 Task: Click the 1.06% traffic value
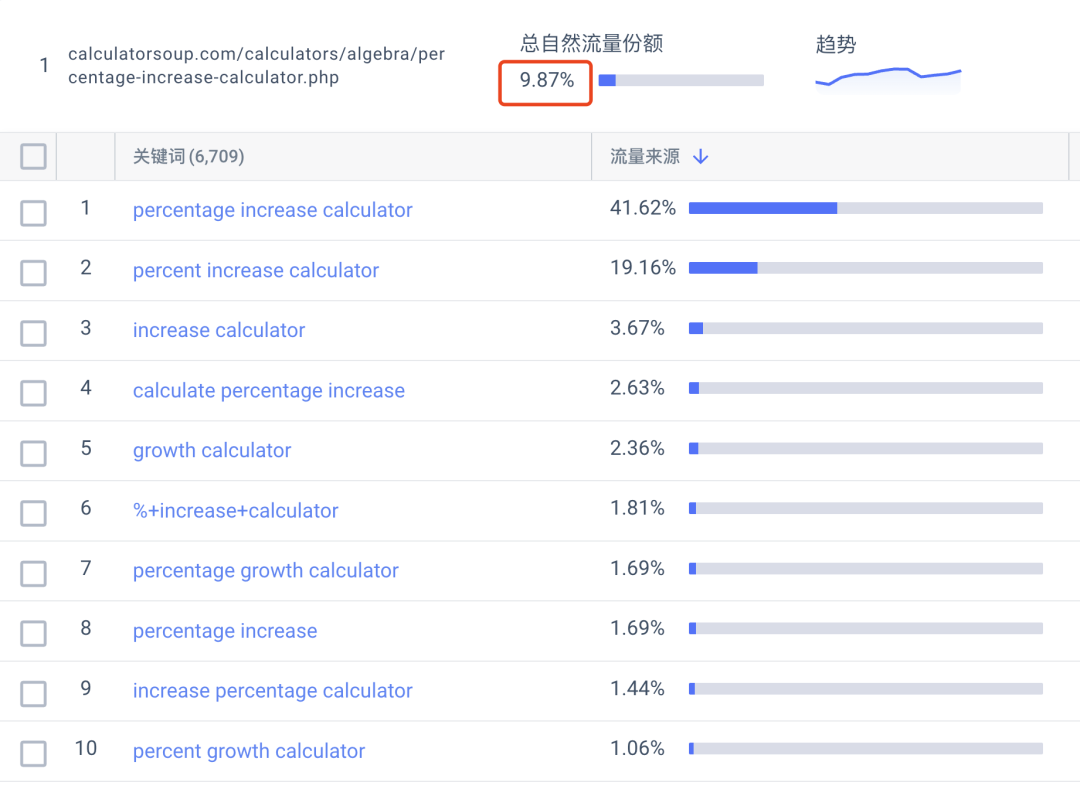pyautogui.click(x=637, y=748)
